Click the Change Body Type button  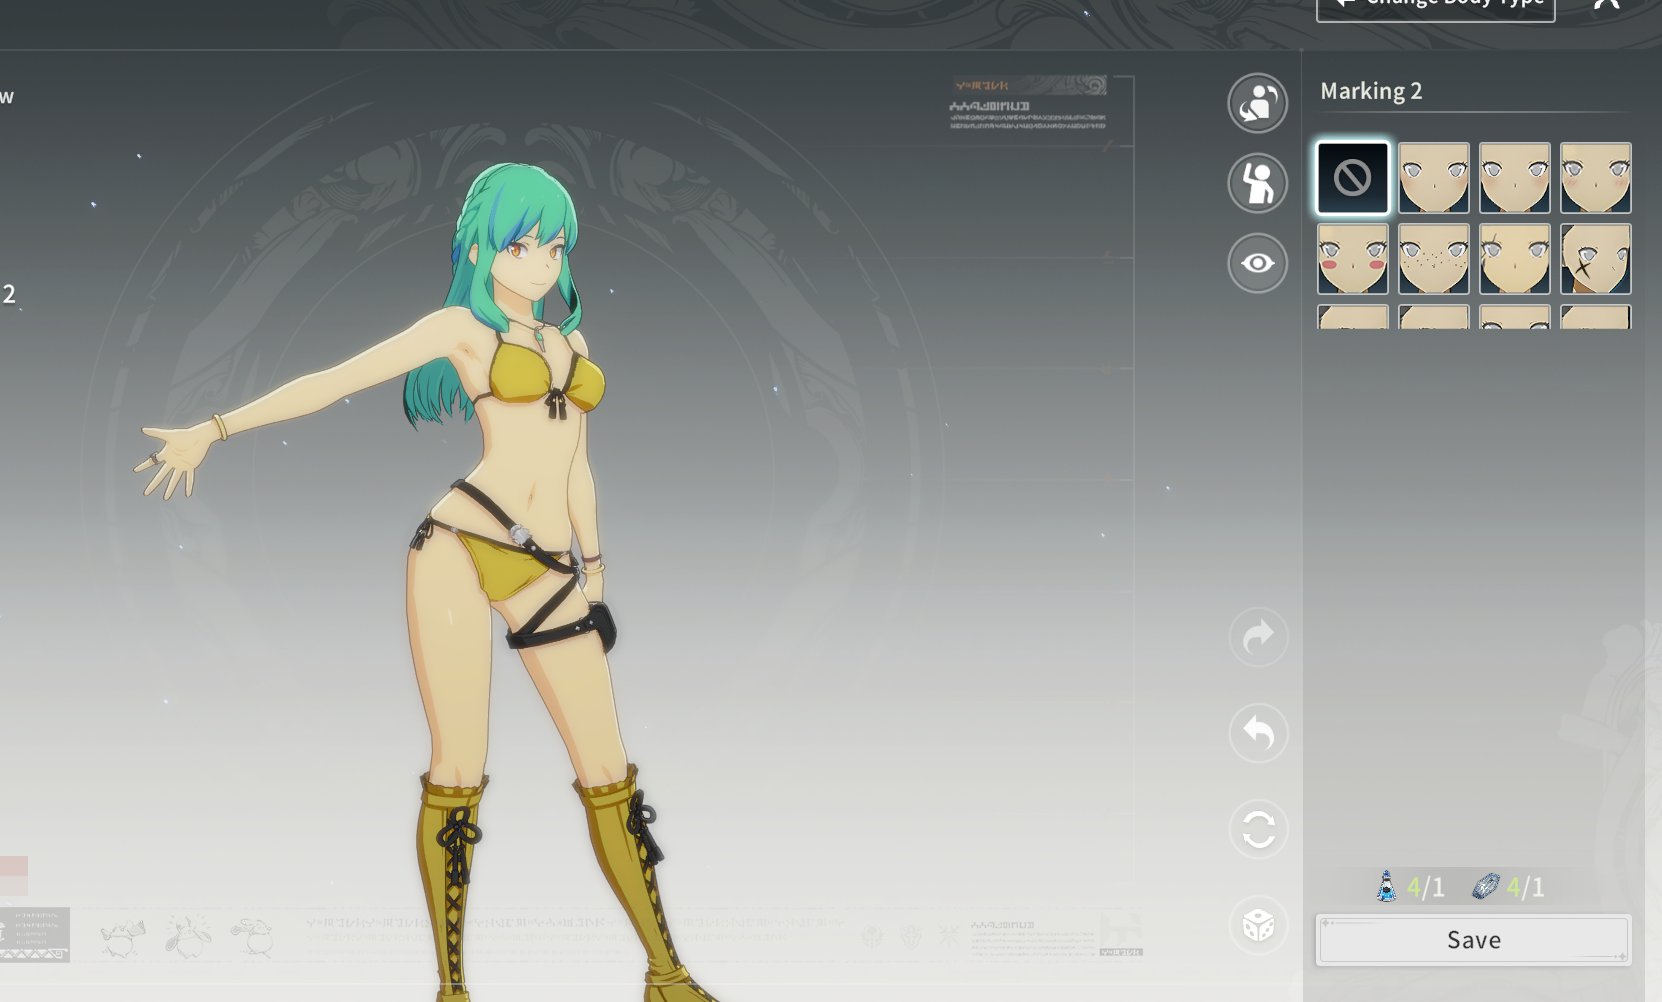point(1436,8)
